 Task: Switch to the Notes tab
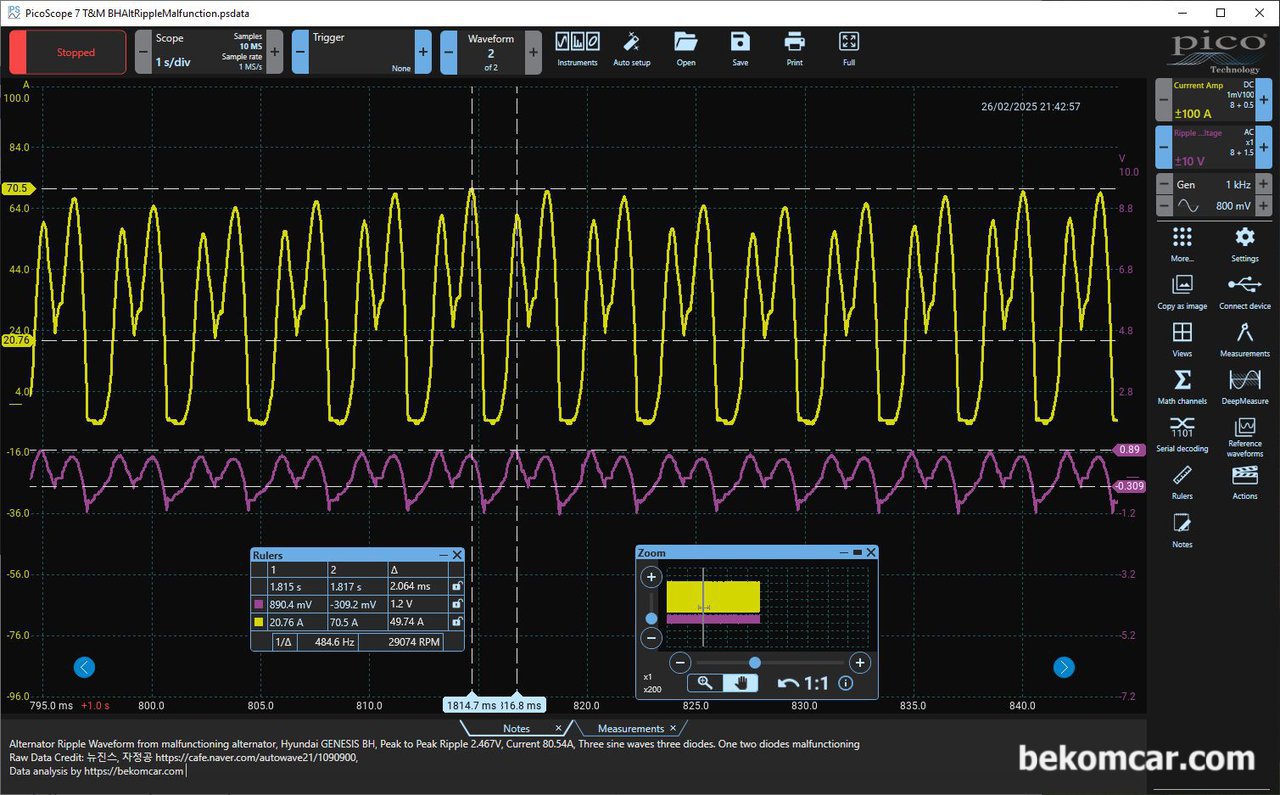(516, 728)
